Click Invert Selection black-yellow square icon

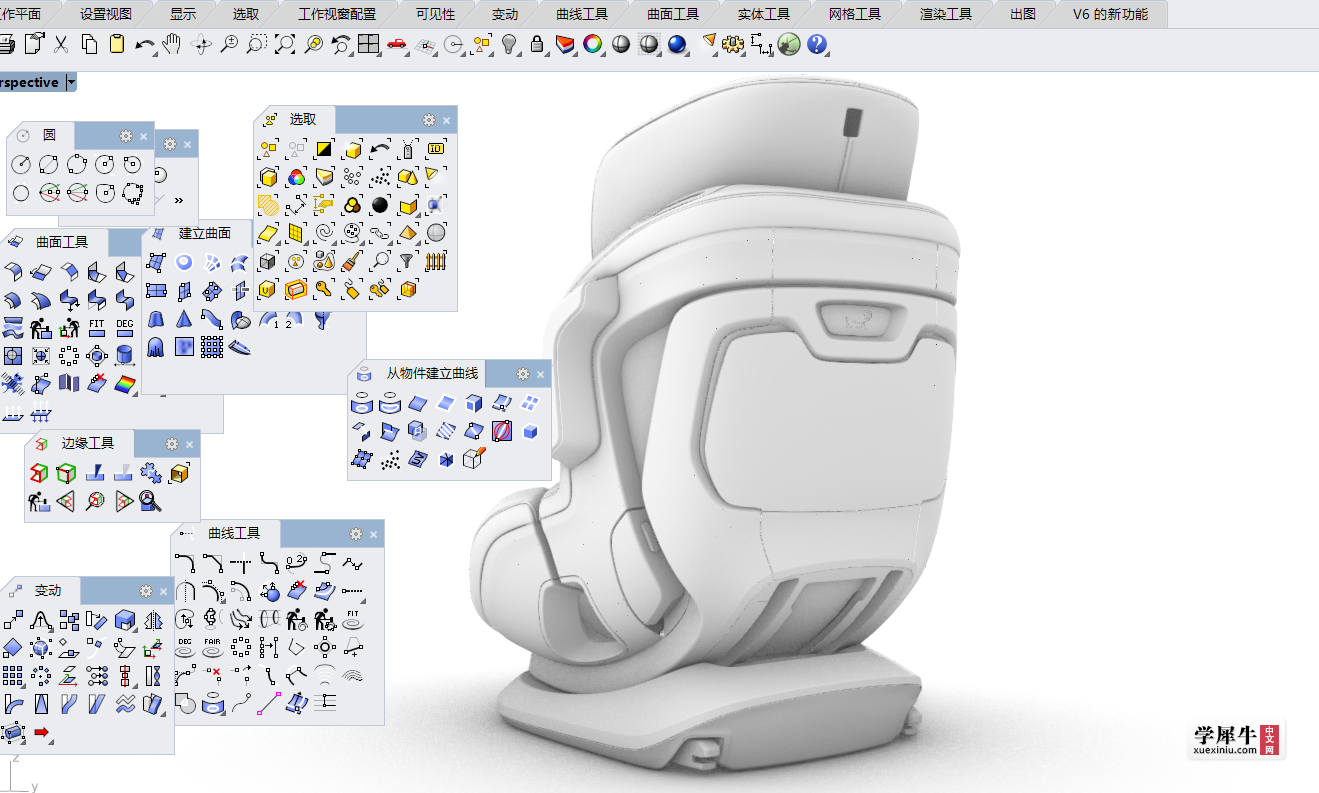(324, 150)
